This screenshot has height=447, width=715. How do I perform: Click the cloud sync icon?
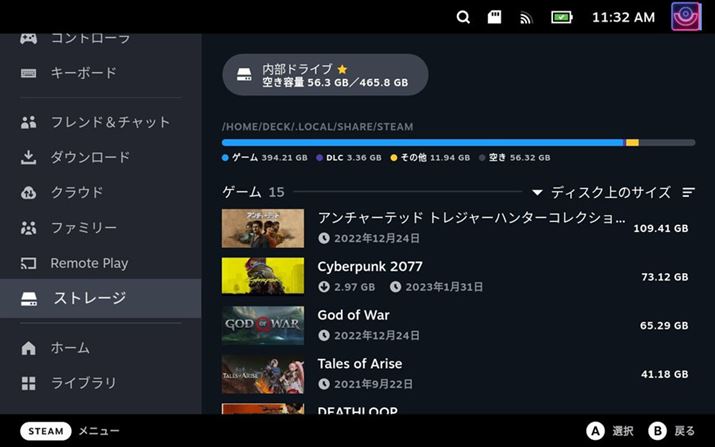[28, 193]
